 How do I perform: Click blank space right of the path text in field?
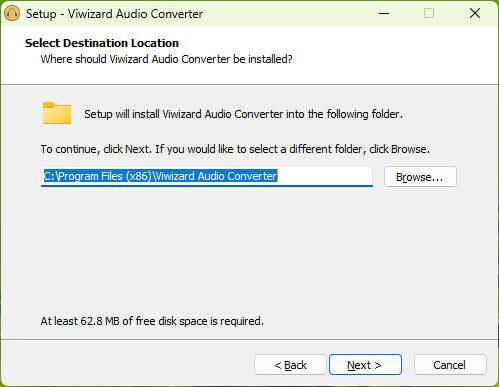(x=325, y=176)
